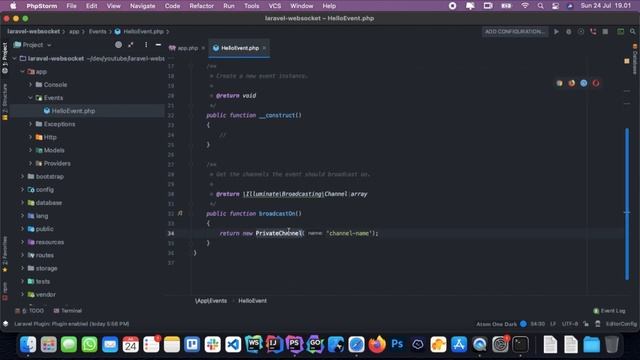640x360 pixels.
Task: Toggle the Favorites tool window side tab
Action: click(x=5, y=254)
